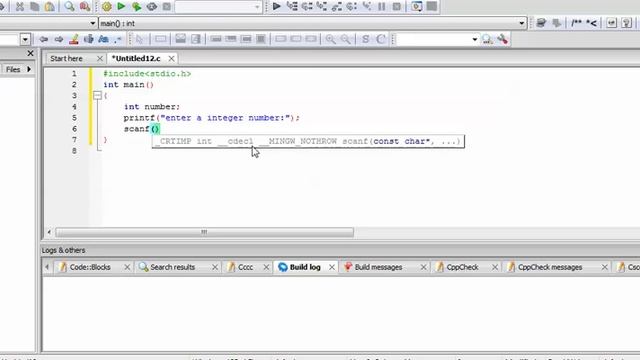Image resolution: width=640 pixels, height=360 pixels.
Task: Open the CppCheck messages tab
Action: tap(550, 267)
